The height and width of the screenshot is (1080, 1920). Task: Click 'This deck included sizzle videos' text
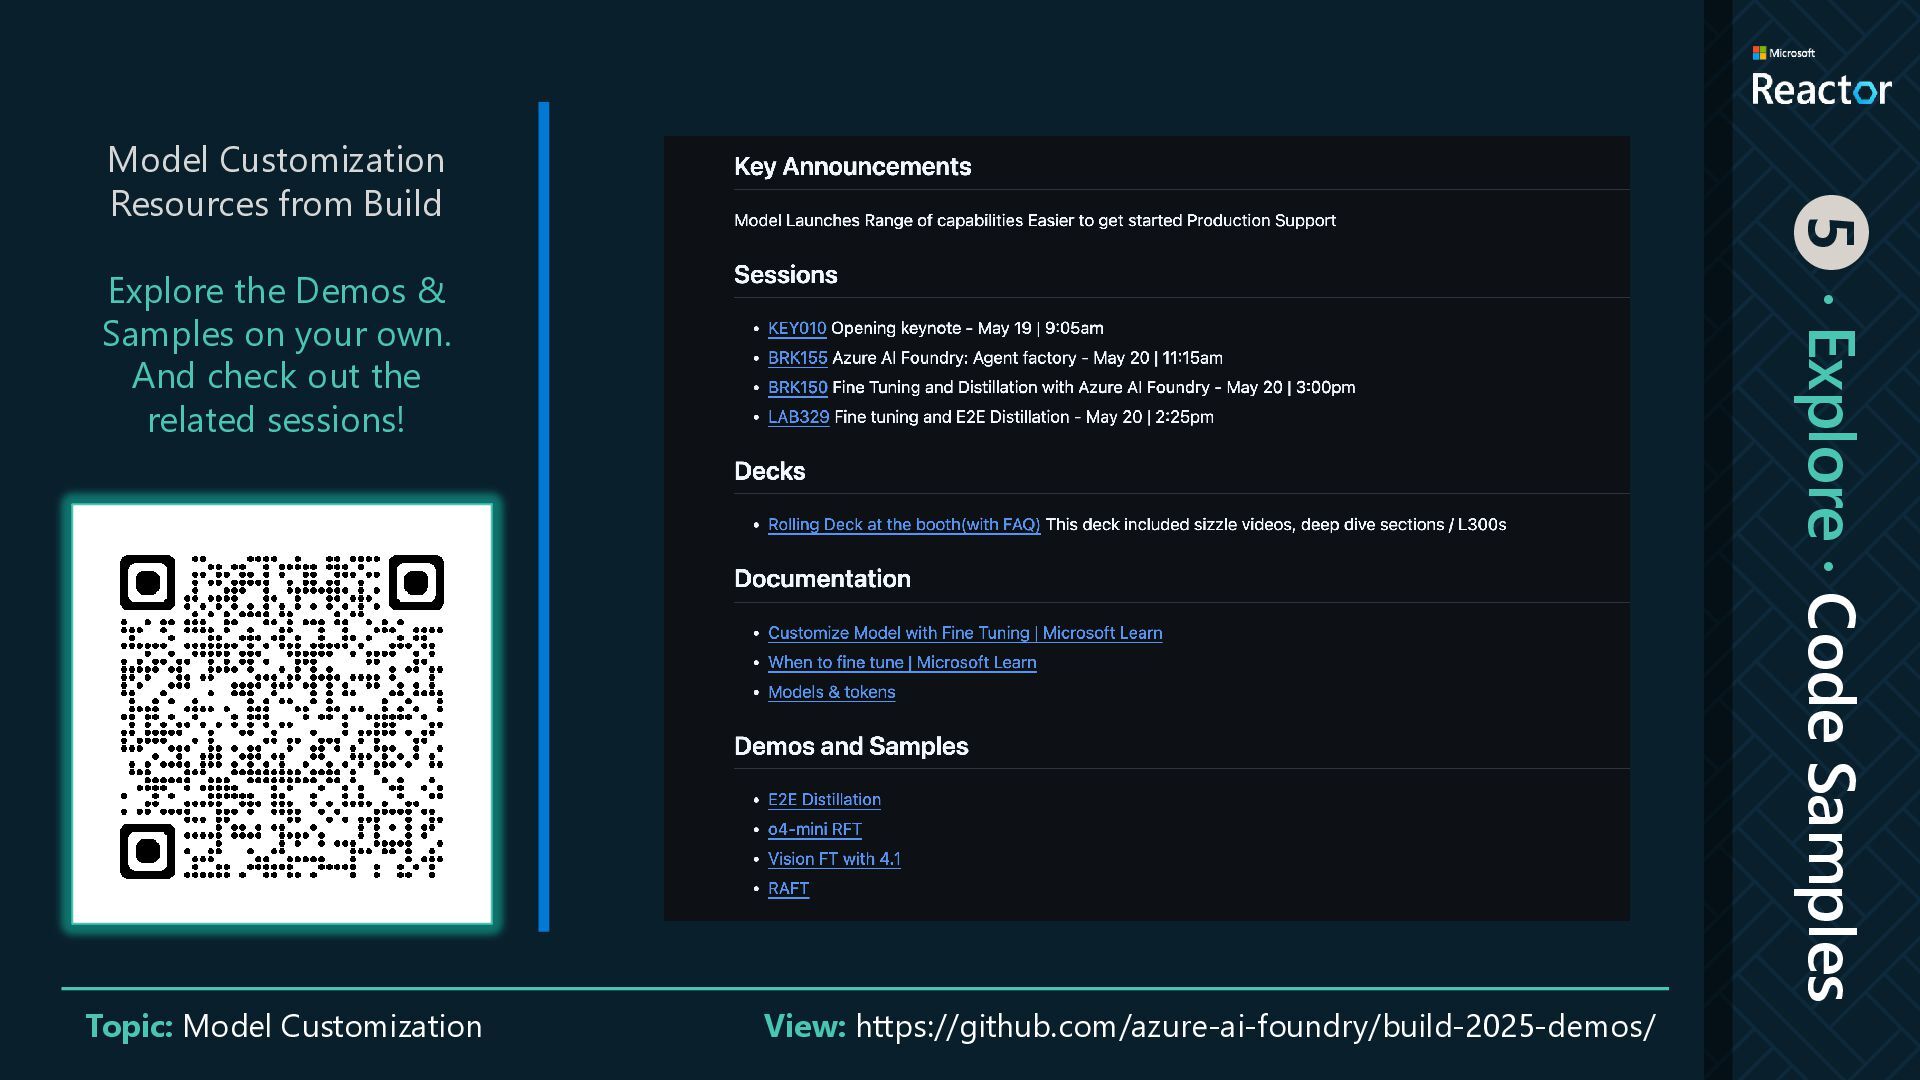(x=1275, y=524)
